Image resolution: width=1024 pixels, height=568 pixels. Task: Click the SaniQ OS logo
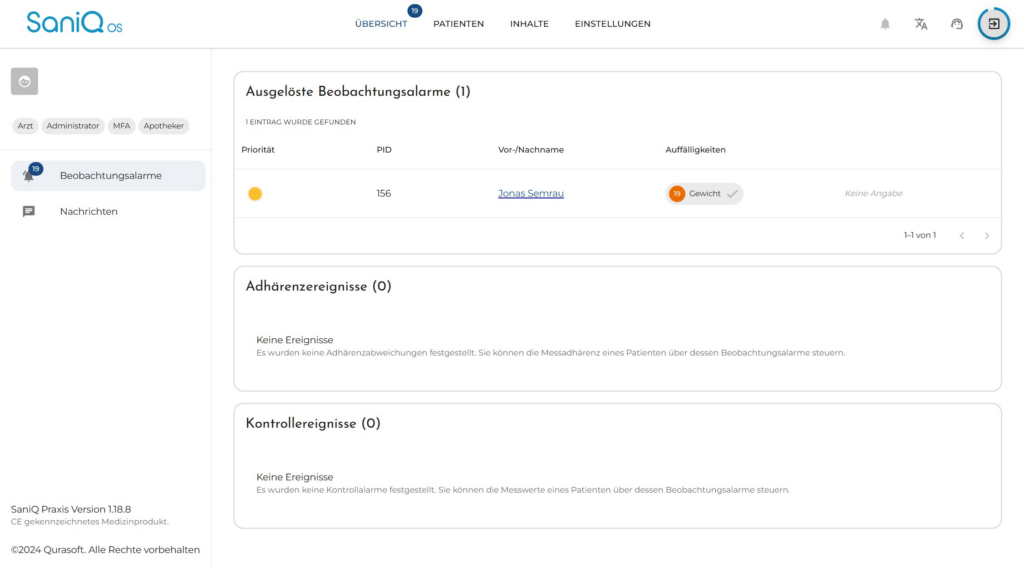(74, 23)
